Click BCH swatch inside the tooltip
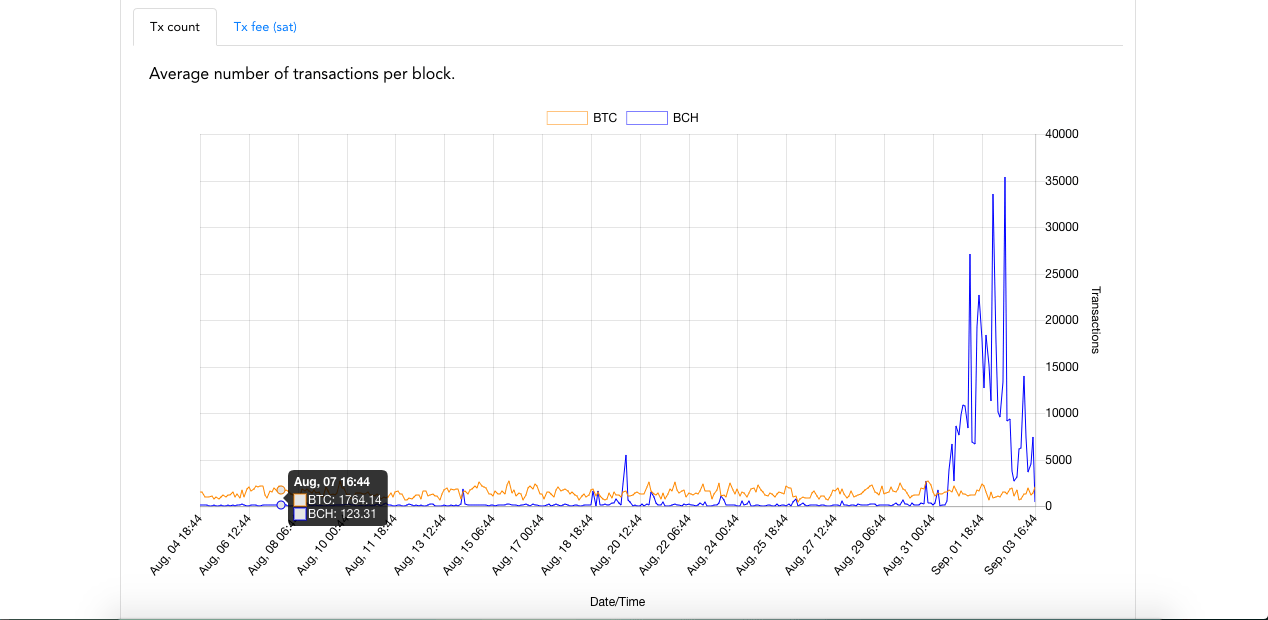 pyautogui.click(x=300, y=514)
